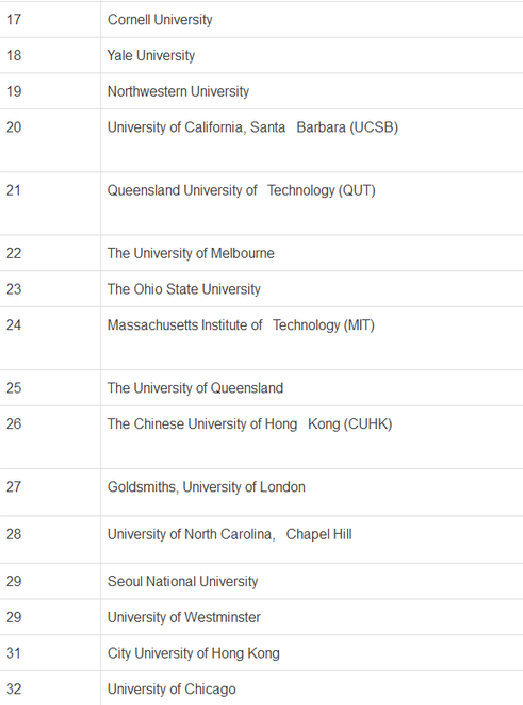The image size is (523, 705).
Task: Click University of California, Santa Barbara (UCSB)
Action: pyautogui.click(x=253, y=128)
